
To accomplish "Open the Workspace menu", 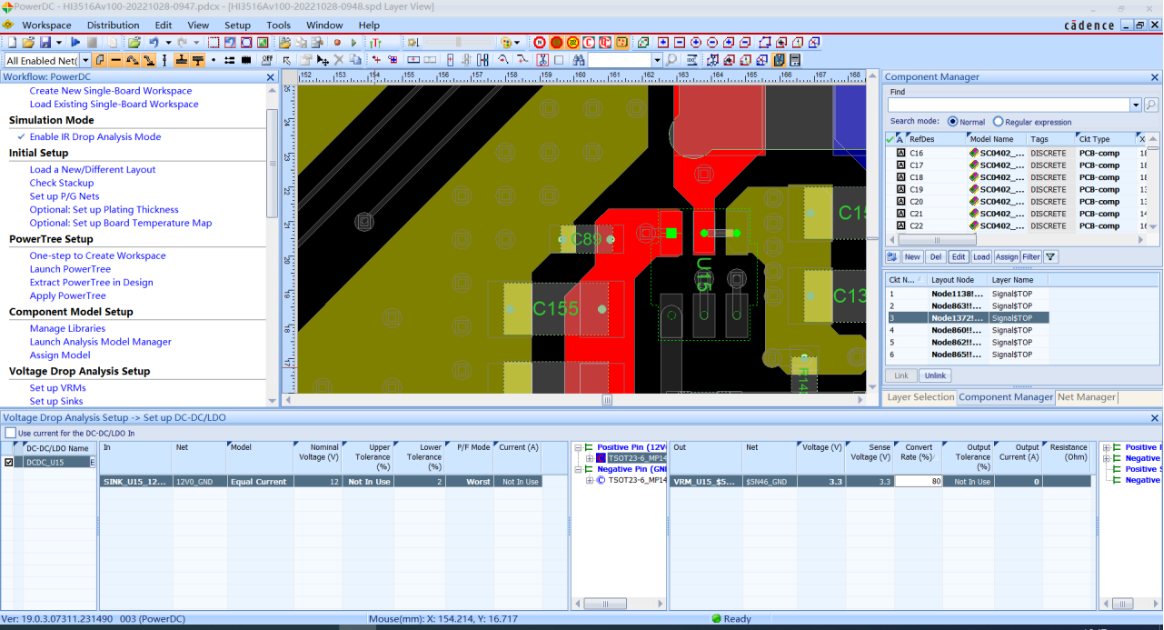I will click(47, 25).
